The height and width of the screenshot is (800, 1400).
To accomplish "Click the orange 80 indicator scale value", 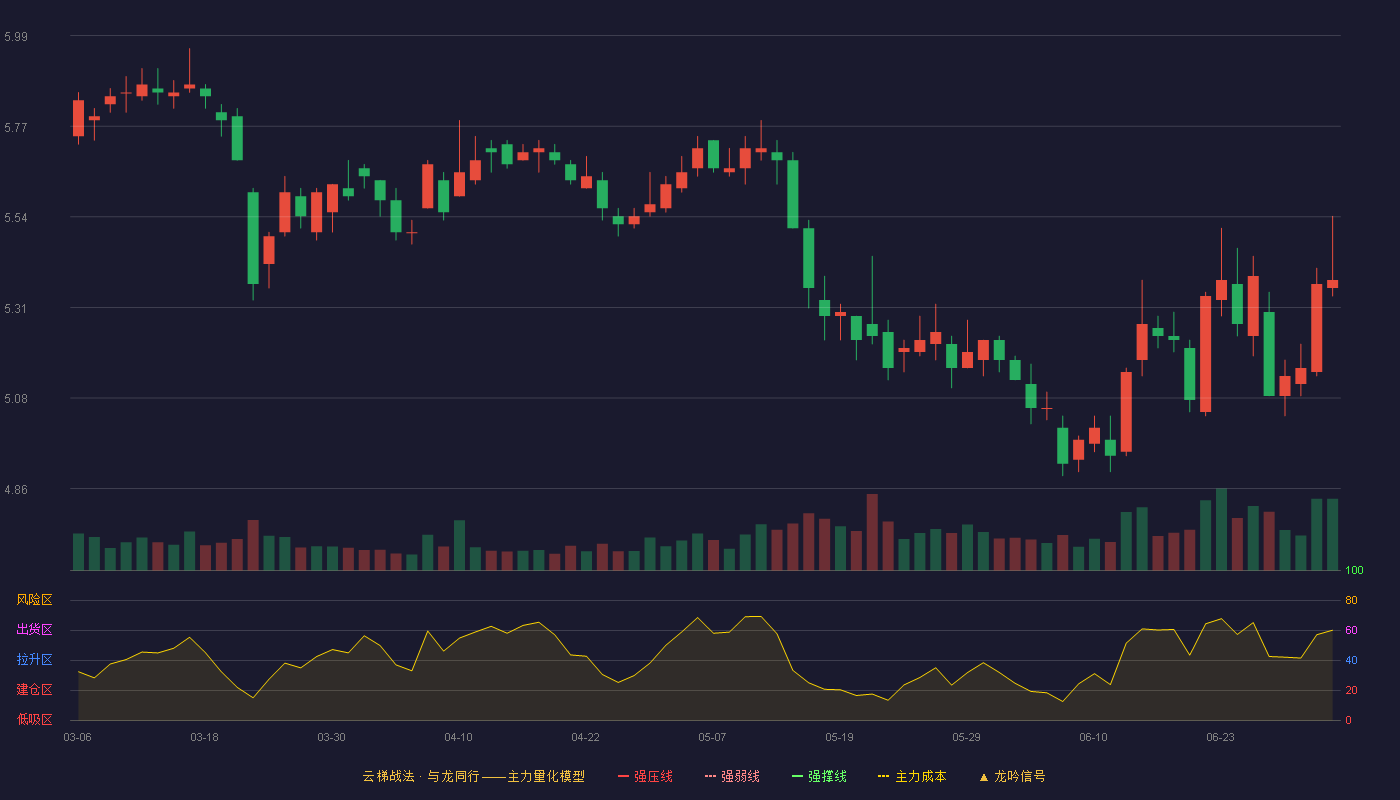I will click(x=1351, y=601).
